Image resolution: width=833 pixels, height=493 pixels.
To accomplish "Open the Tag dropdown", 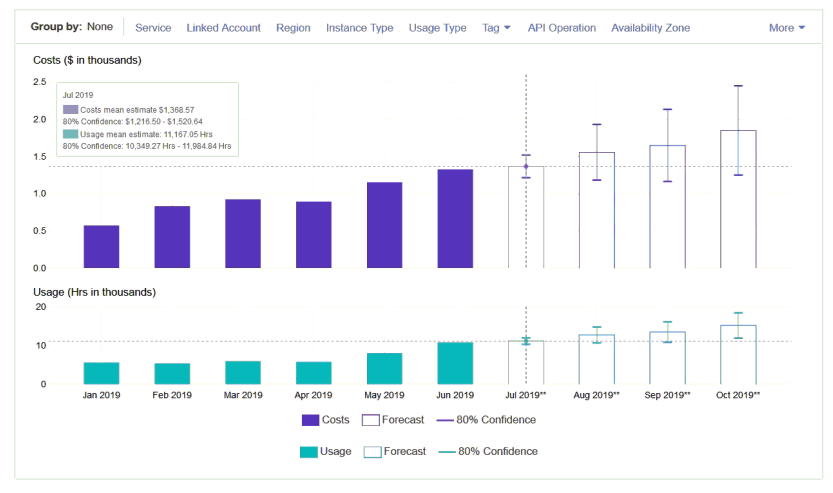I will pyautogui.click(x=496, y=28).
